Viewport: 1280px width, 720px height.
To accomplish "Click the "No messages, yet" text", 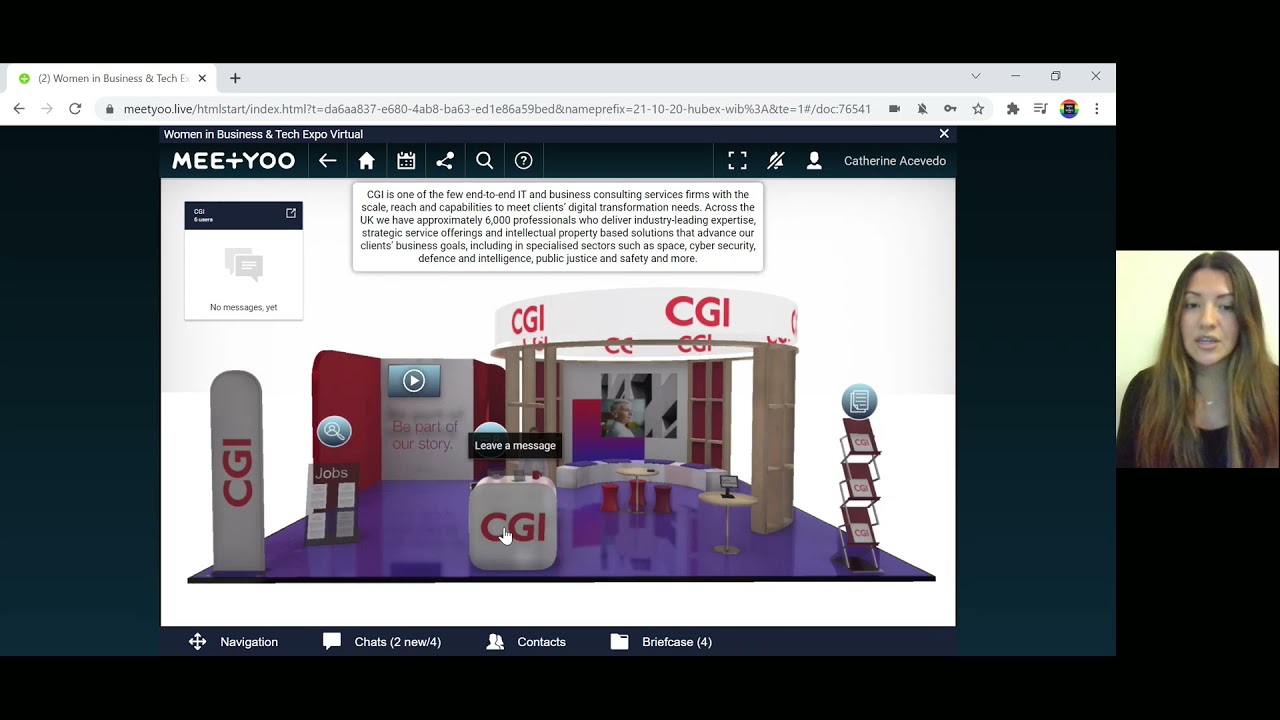I will (244, 307).
